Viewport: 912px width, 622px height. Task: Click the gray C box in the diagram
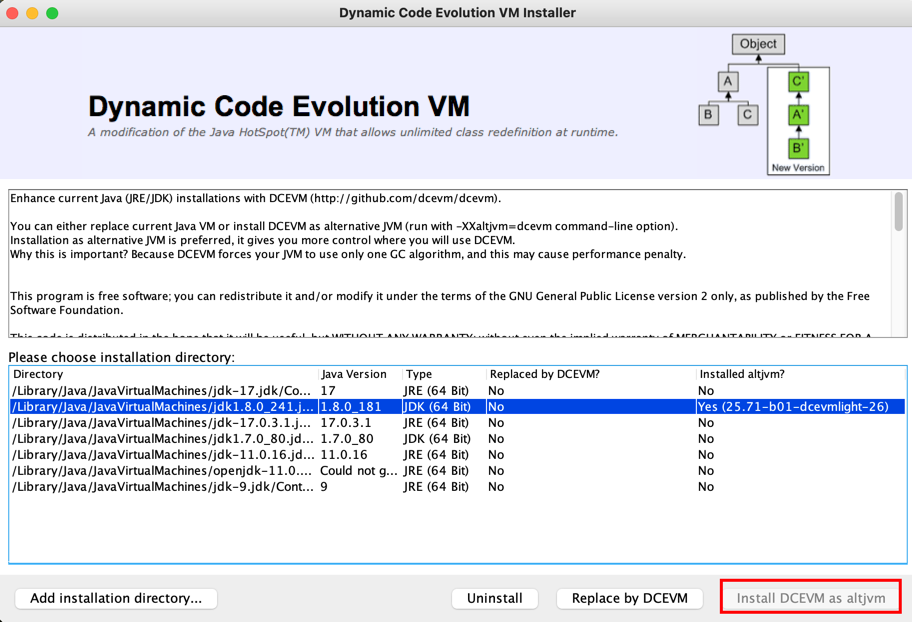[x=747, y=115]
